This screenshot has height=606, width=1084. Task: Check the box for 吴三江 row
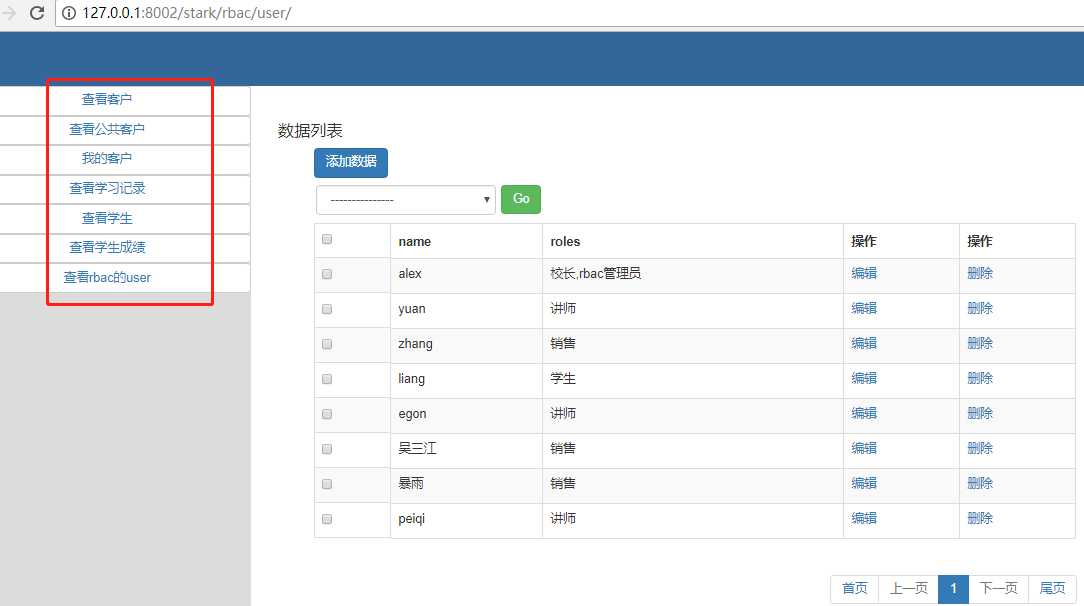(x=327, y=449)
